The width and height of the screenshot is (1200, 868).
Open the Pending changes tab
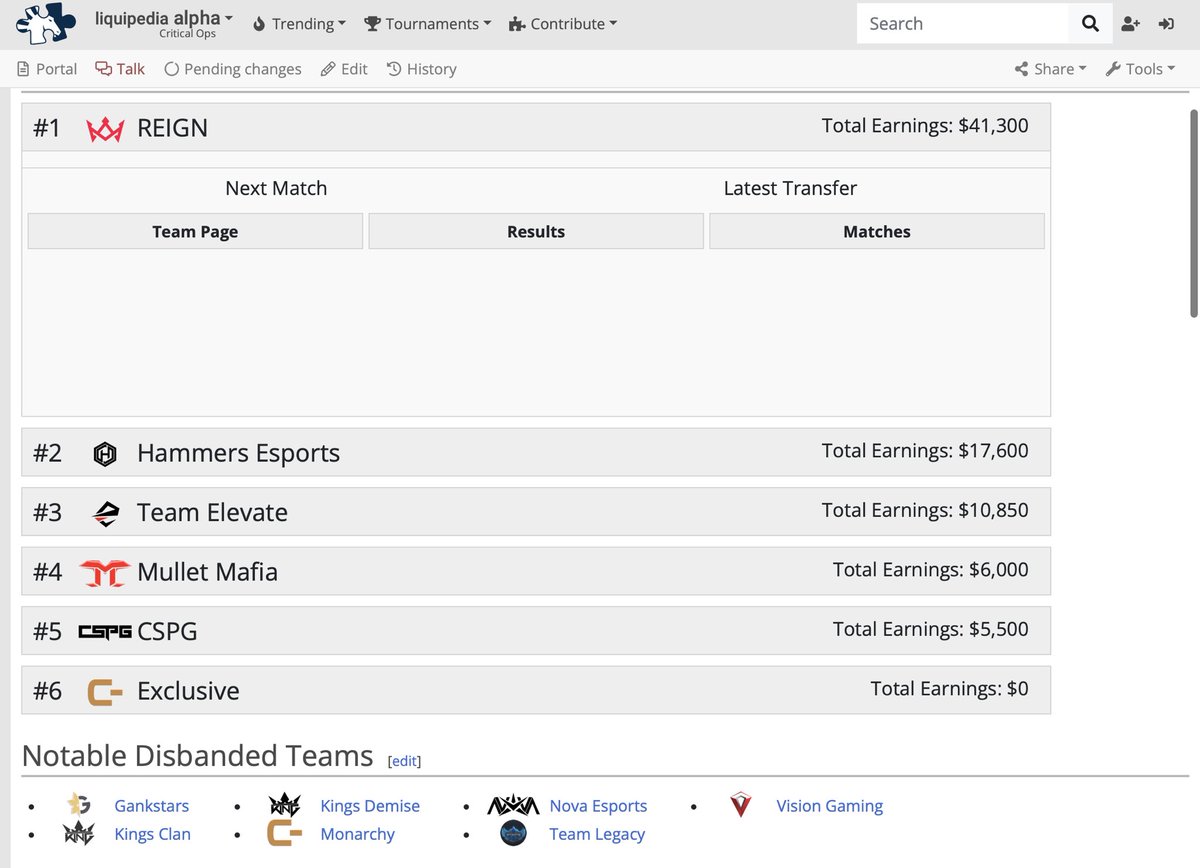[233, 69]
